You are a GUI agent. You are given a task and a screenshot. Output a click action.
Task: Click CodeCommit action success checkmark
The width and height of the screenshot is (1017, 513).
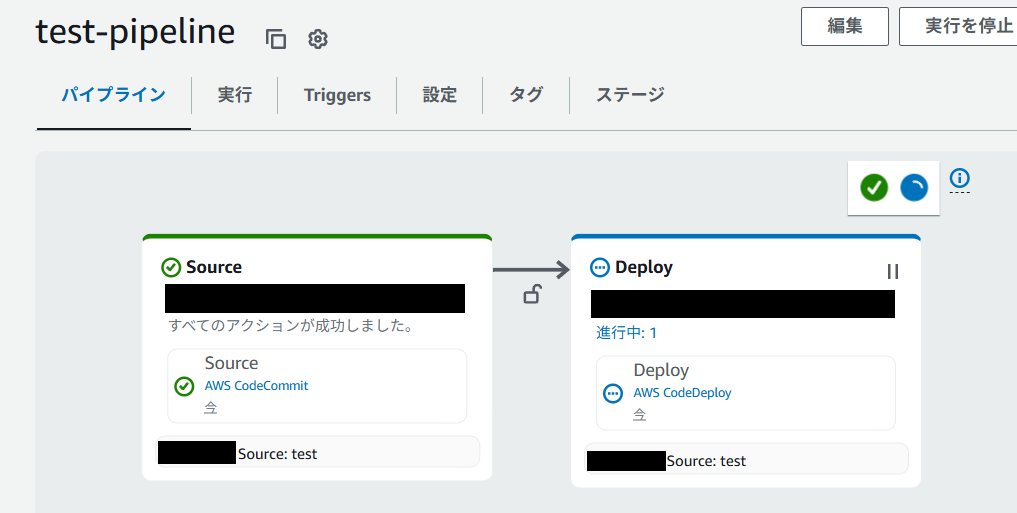tap(184, 387)
